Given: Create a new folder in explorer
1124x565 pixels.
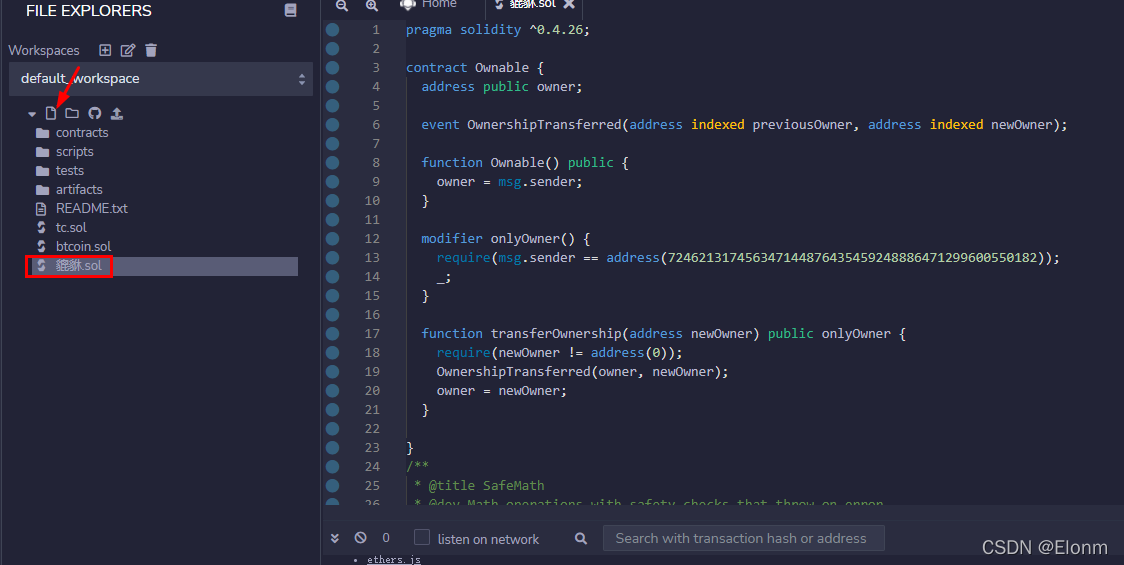Looking at the screenshot, I should pyautogui.click(x=72, y=113).
